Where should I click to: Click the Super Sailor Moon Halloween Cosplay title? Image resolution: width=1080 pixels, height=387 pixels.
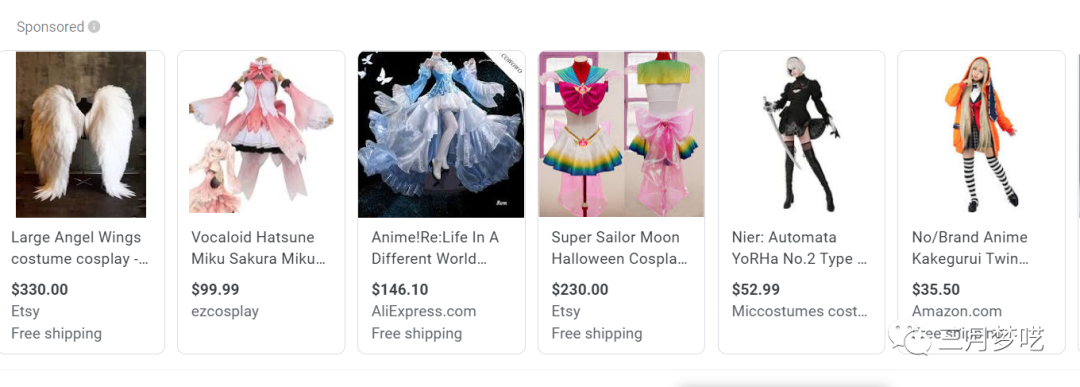pos(619,249)
